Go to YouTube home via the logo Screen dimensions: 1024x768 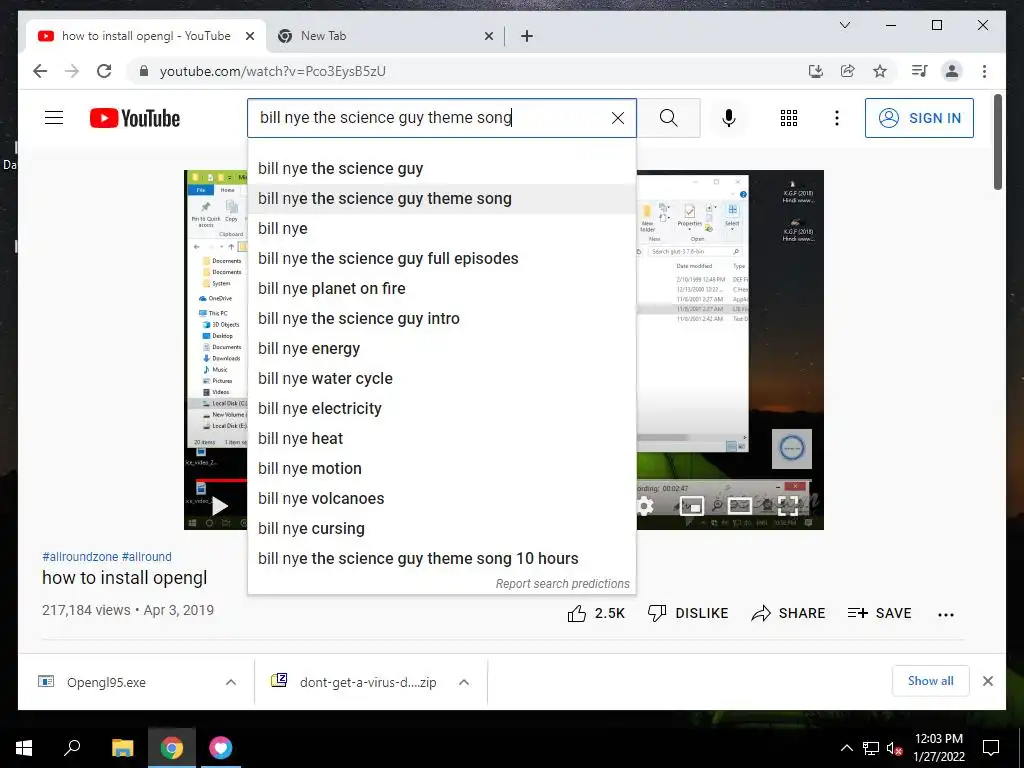tap(135, 118)
